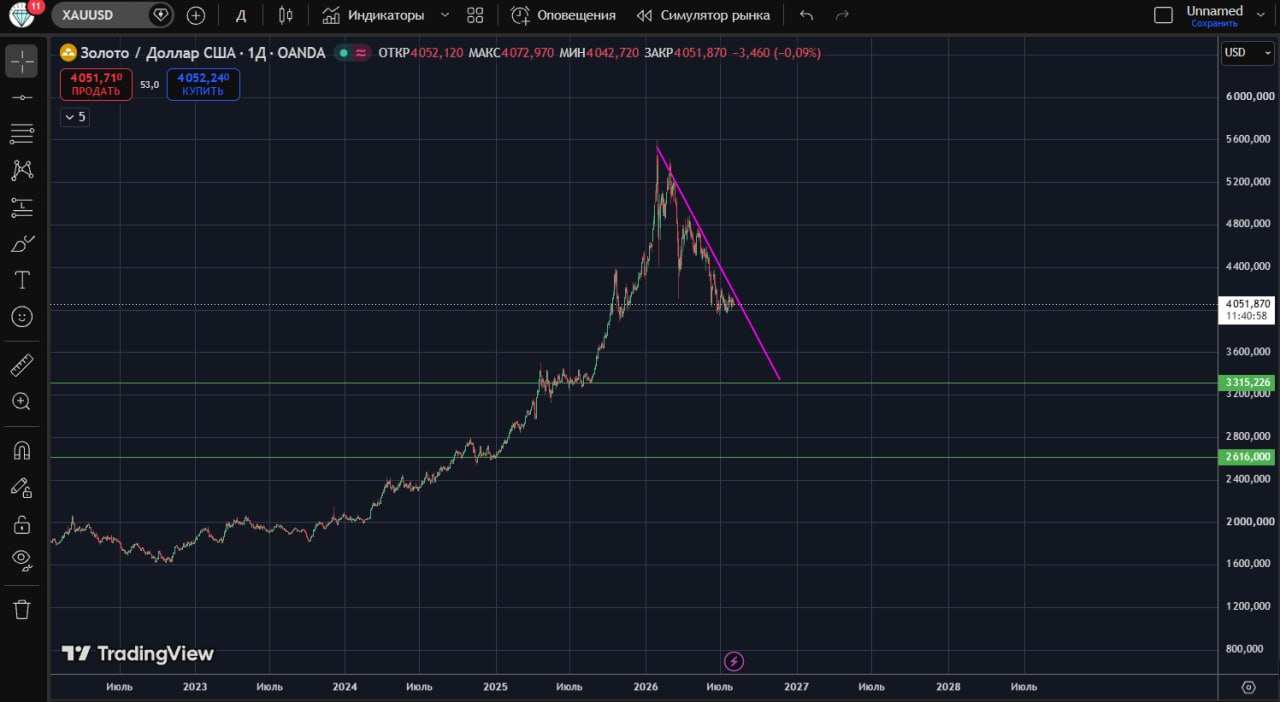1280x702 pixels.
Task: Expand the indicators favorites dropdown arrow
Action: pos(445,15)
